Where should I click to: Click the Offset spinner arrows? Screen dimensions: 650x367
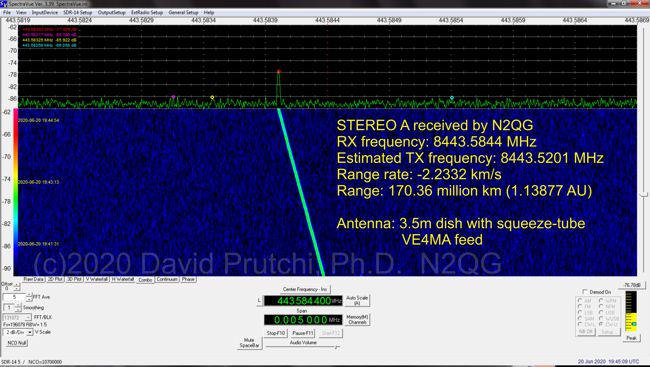tap(17, 287)
